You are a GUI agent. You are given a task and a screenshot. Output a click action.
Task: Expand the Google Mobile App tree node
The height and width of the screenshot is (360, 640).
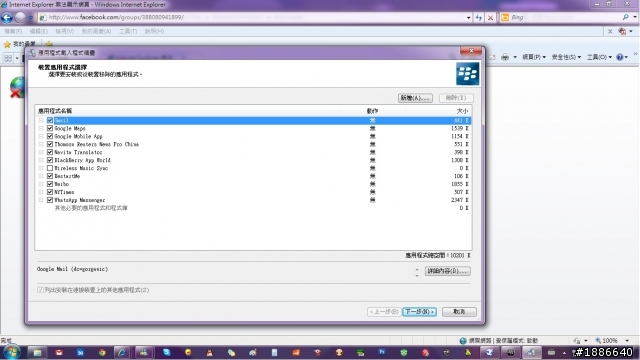coord(41,136)
